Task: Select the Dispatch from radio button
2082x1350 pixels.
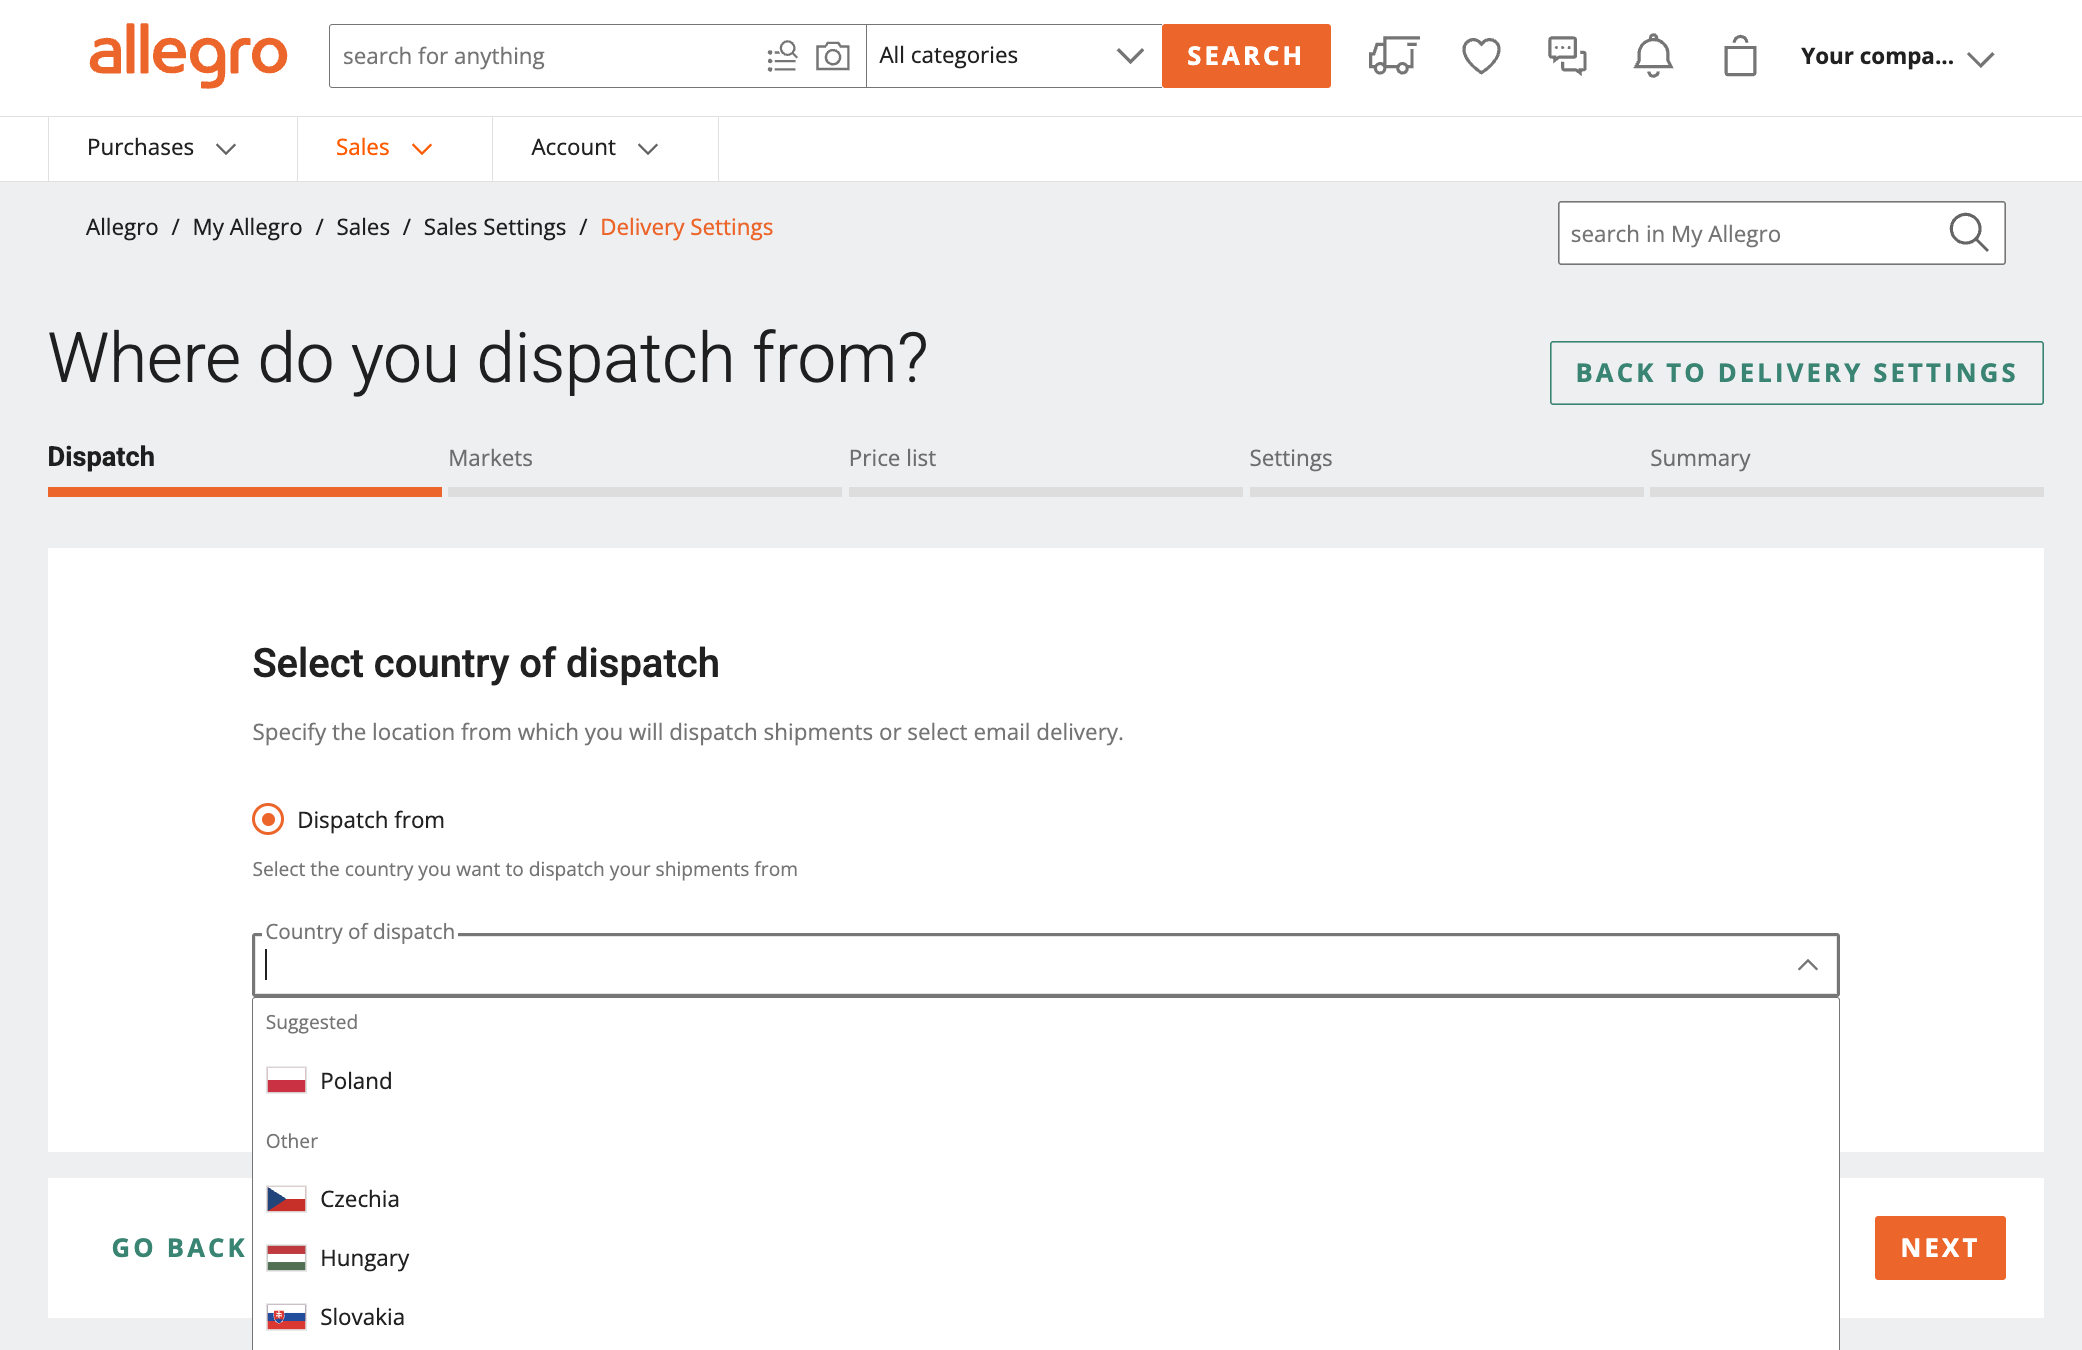Action: tap(268, 820)
